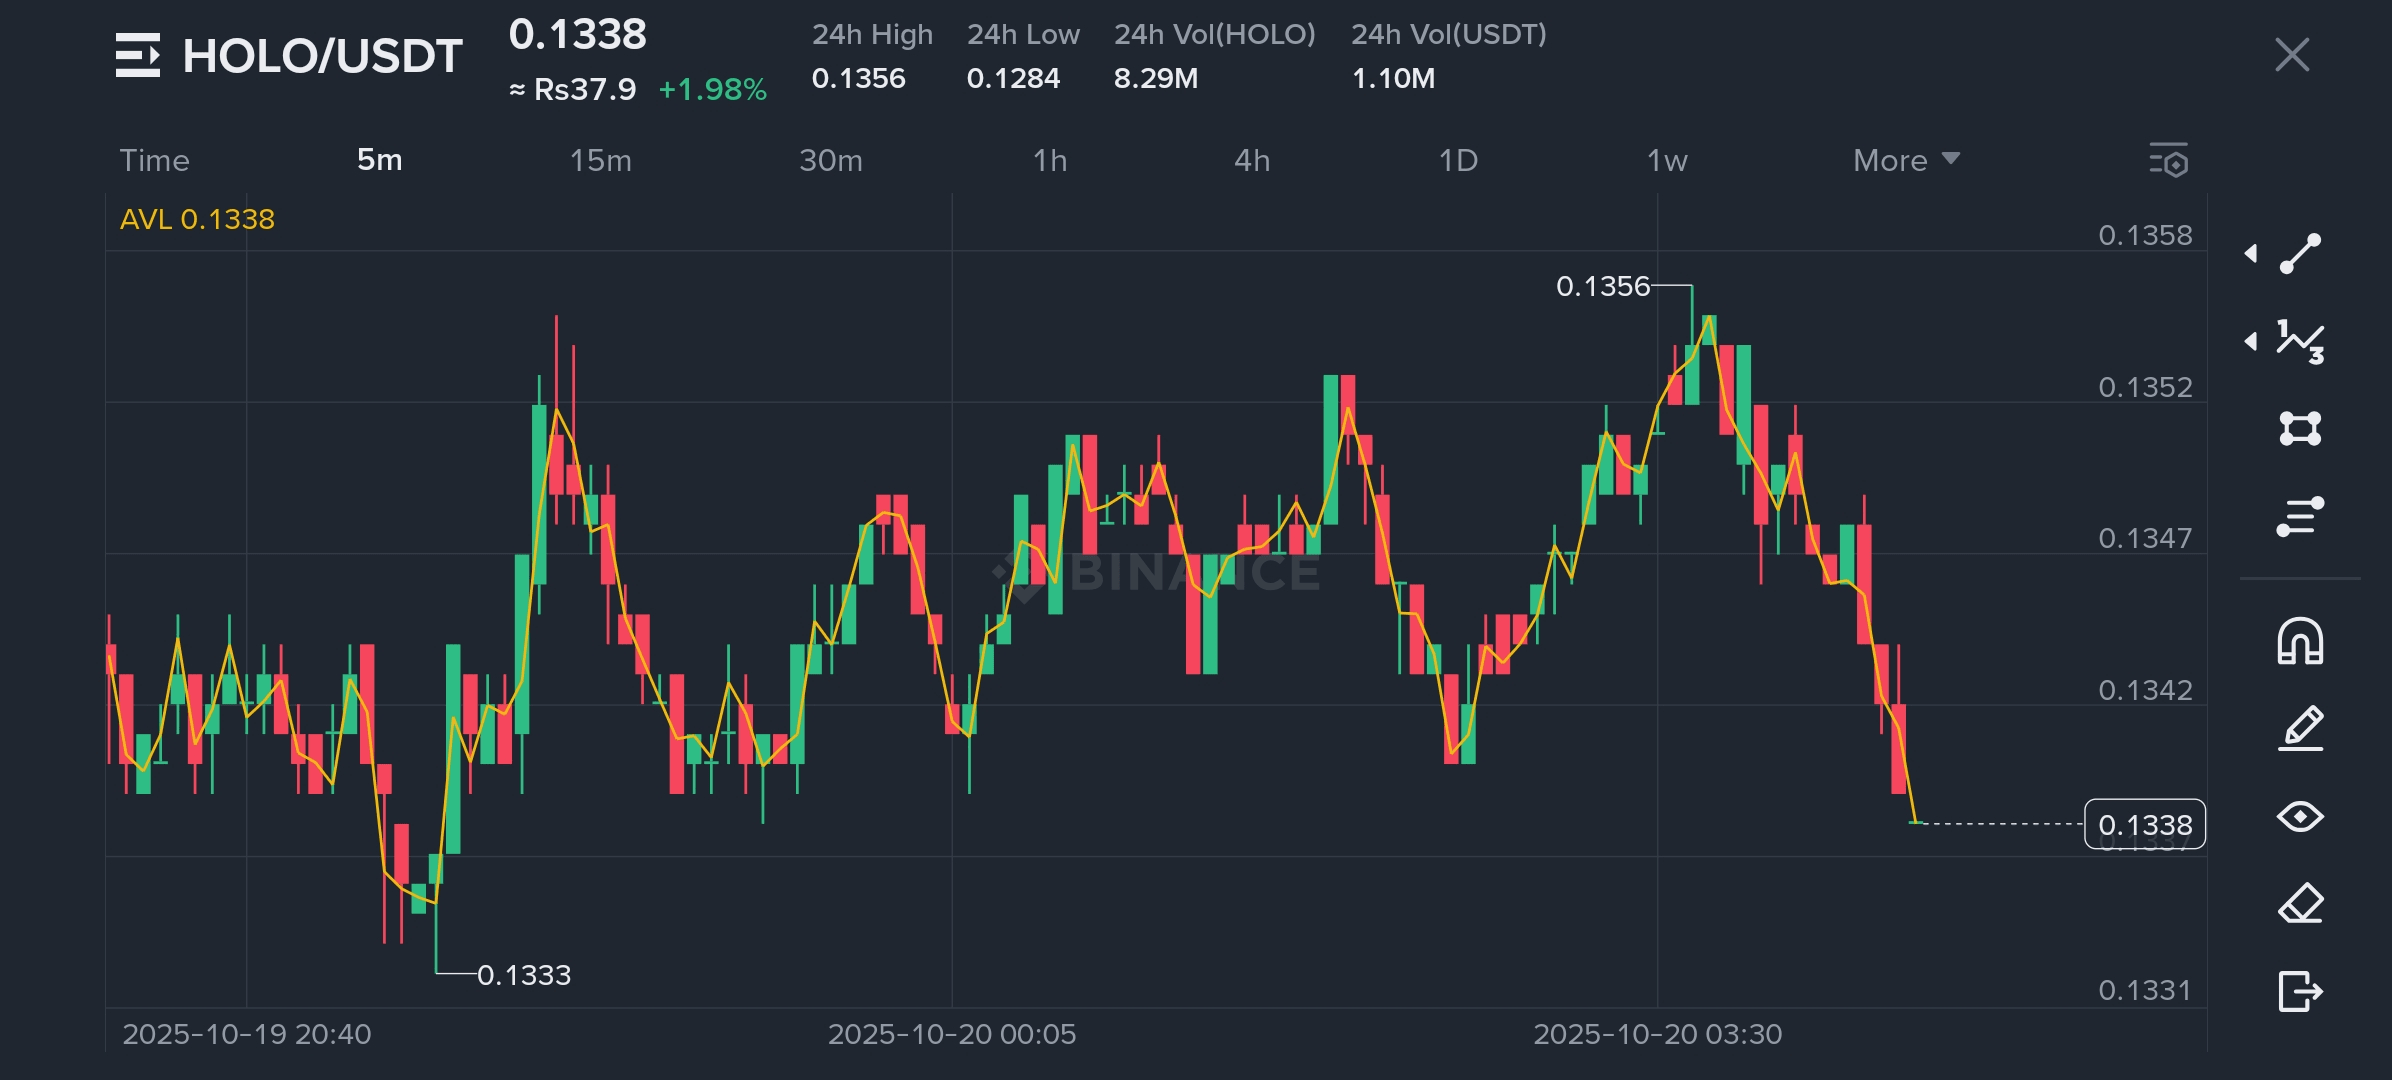Image resolution: width=2392 pixels, height=1080 pixels.
Task: Toggle magnet snap mode
Action: 2300,641
